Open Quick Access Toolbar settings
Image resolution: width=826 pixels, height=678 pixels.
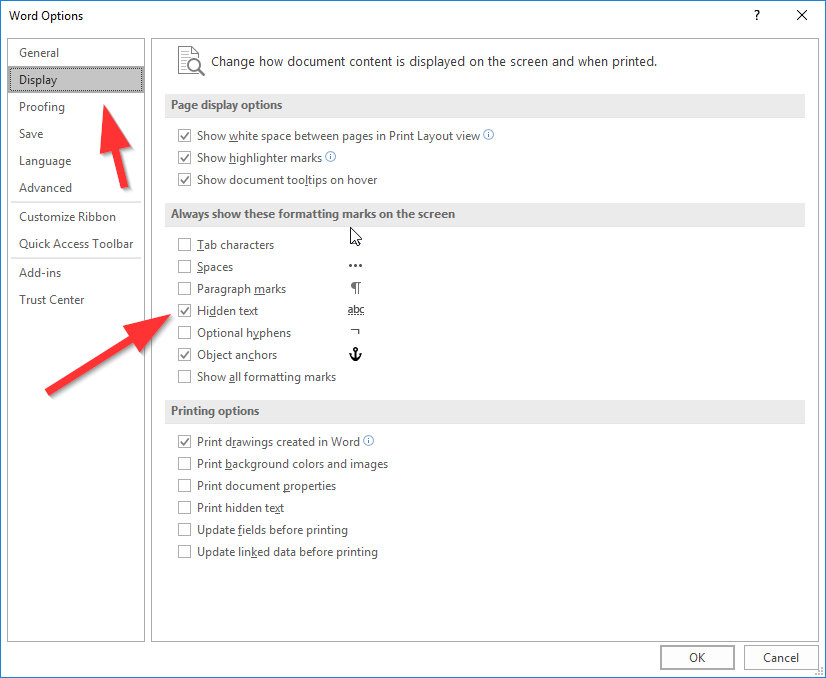[76, 244]
